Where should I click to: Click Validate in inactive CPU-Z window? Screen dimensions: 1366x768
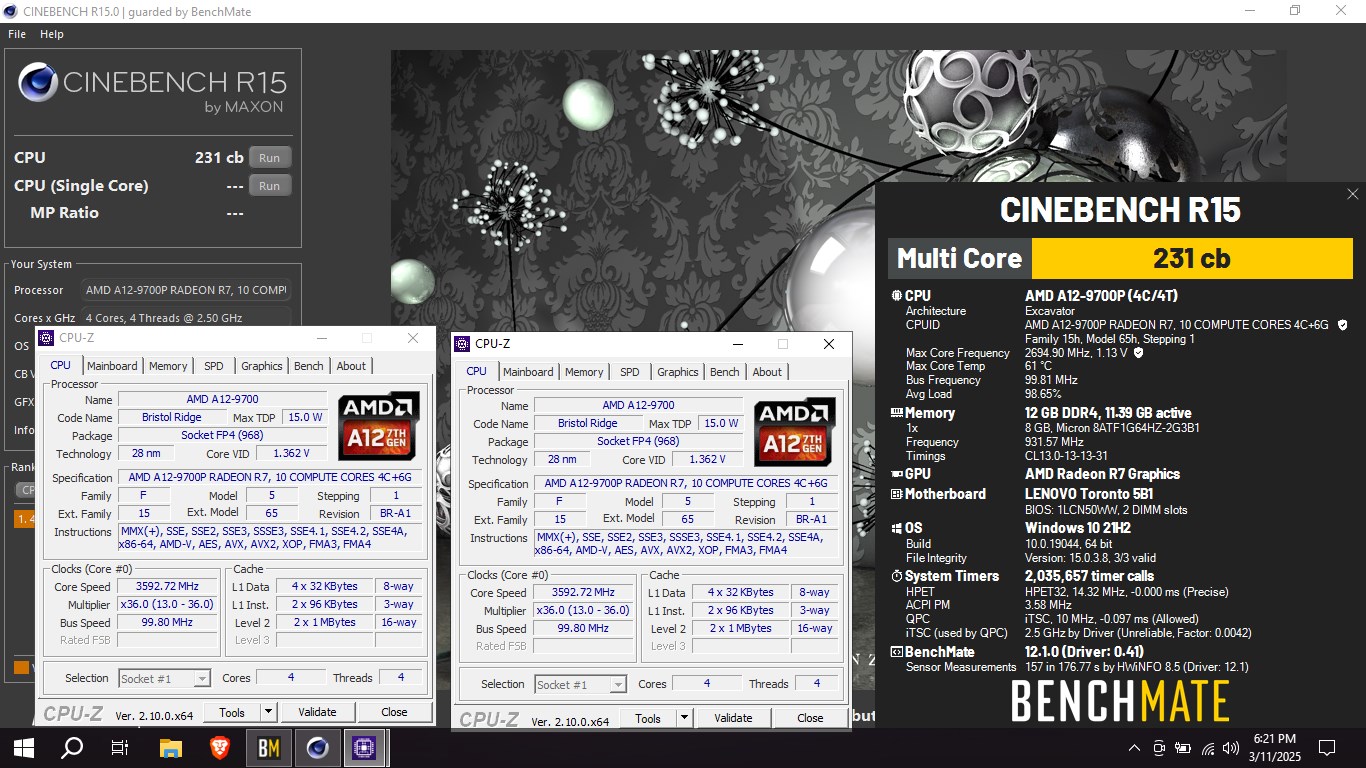click(317, 712)
